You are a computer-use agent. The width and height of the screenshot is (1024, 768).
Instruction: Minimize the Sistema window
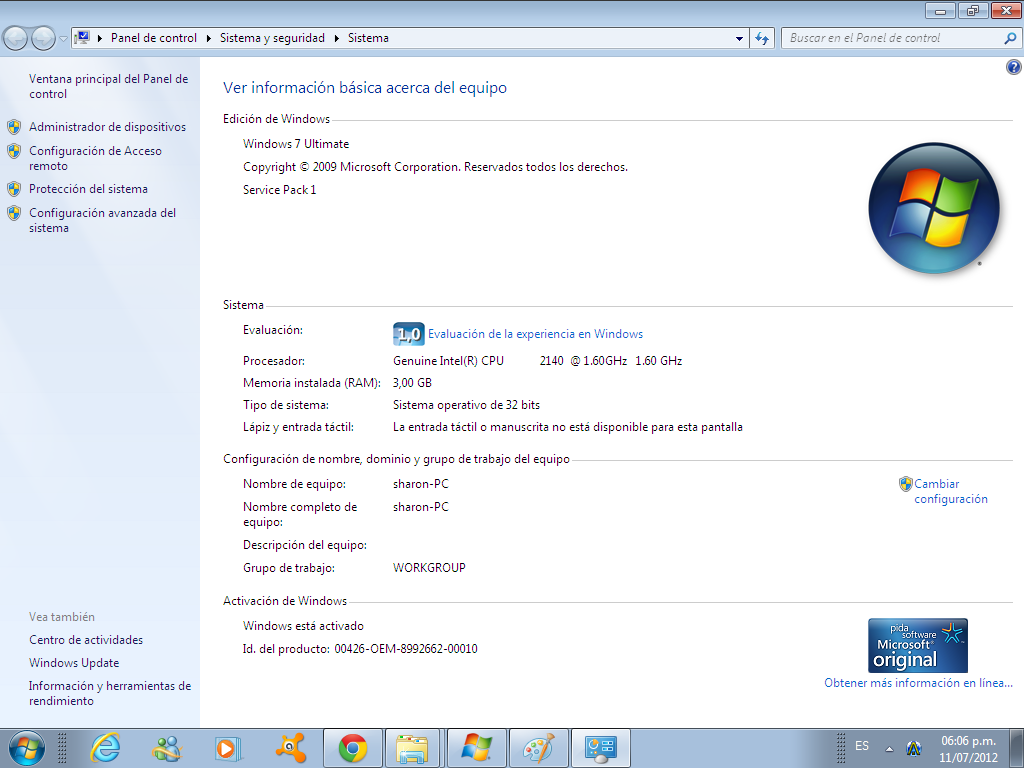(x=940, y=10)
